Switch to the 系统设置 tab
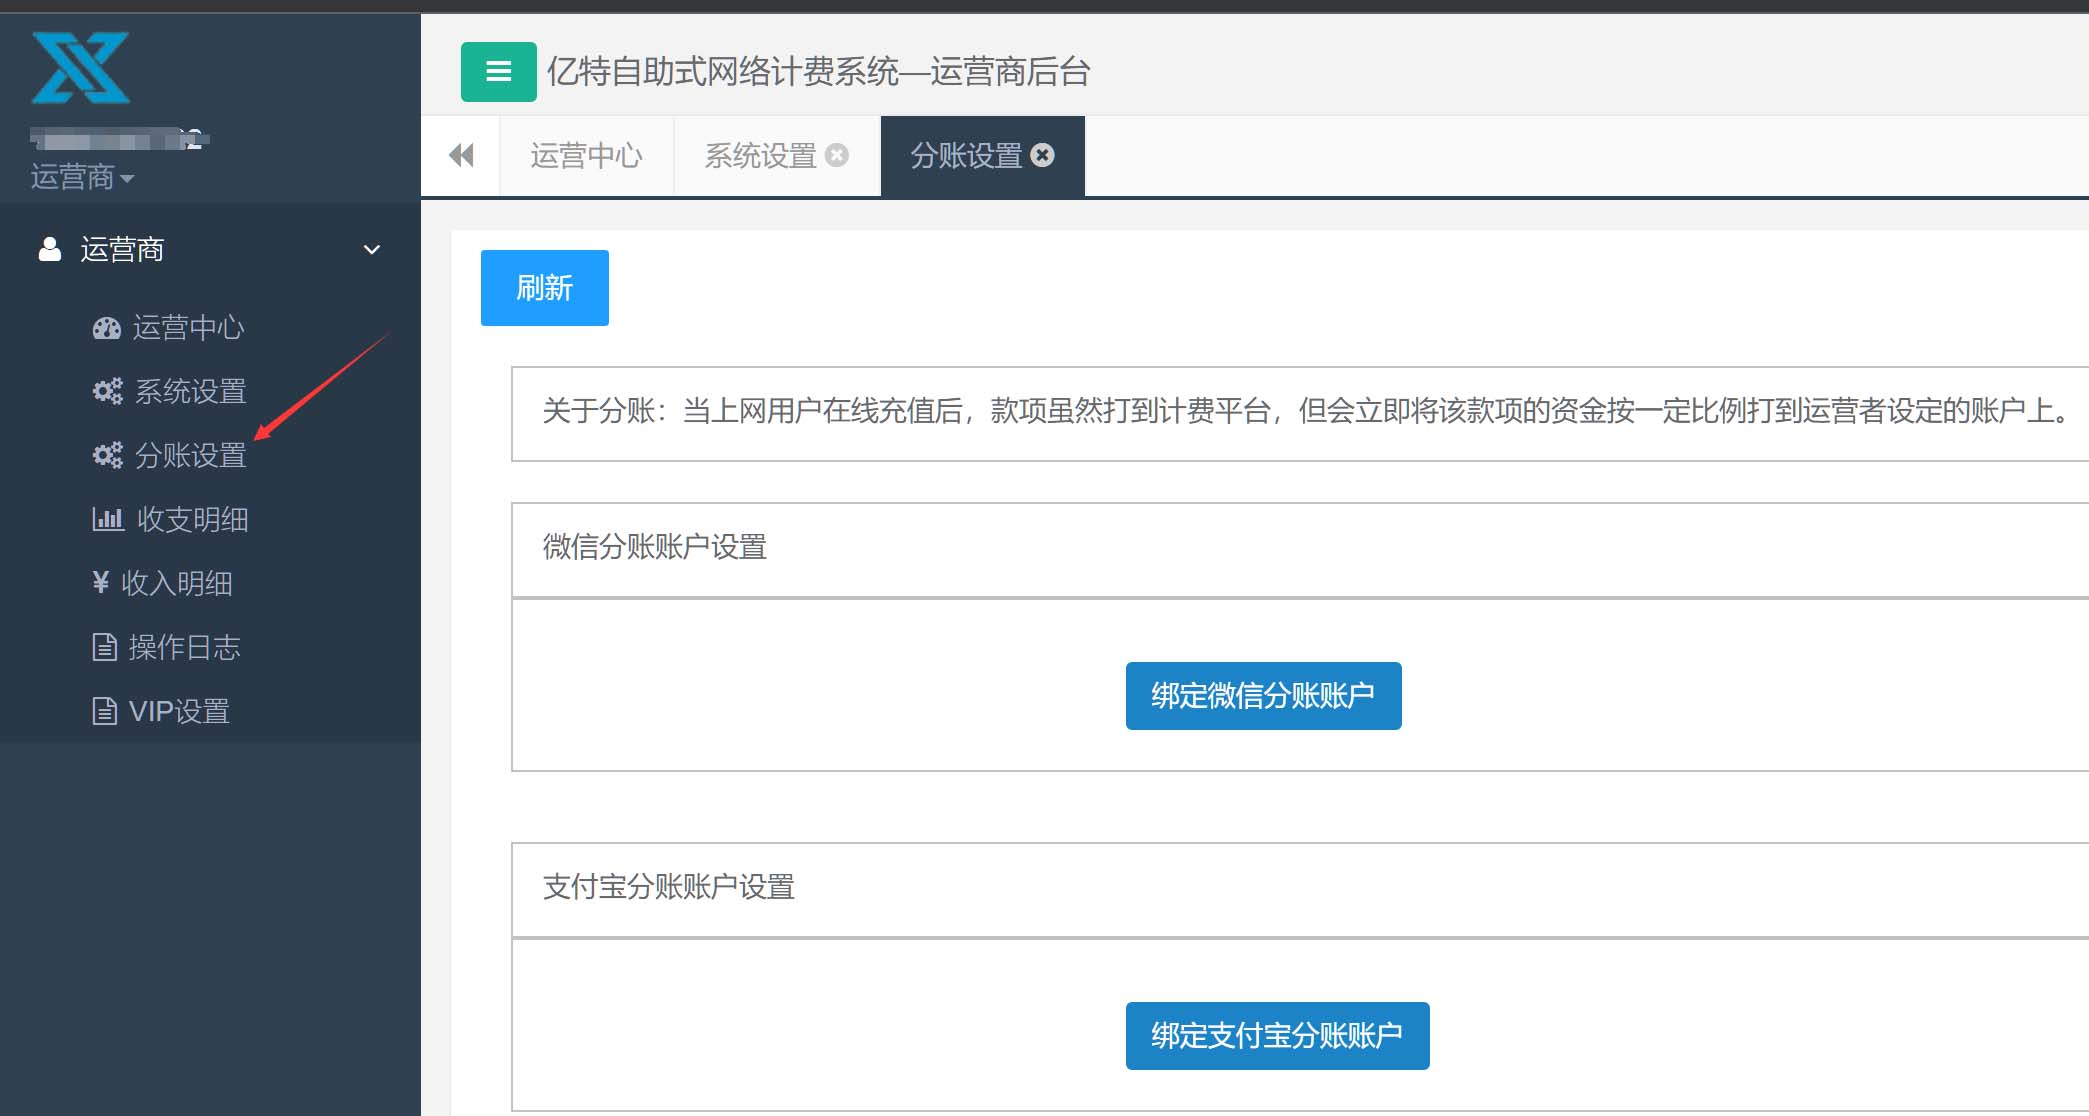 pos(760,155)
